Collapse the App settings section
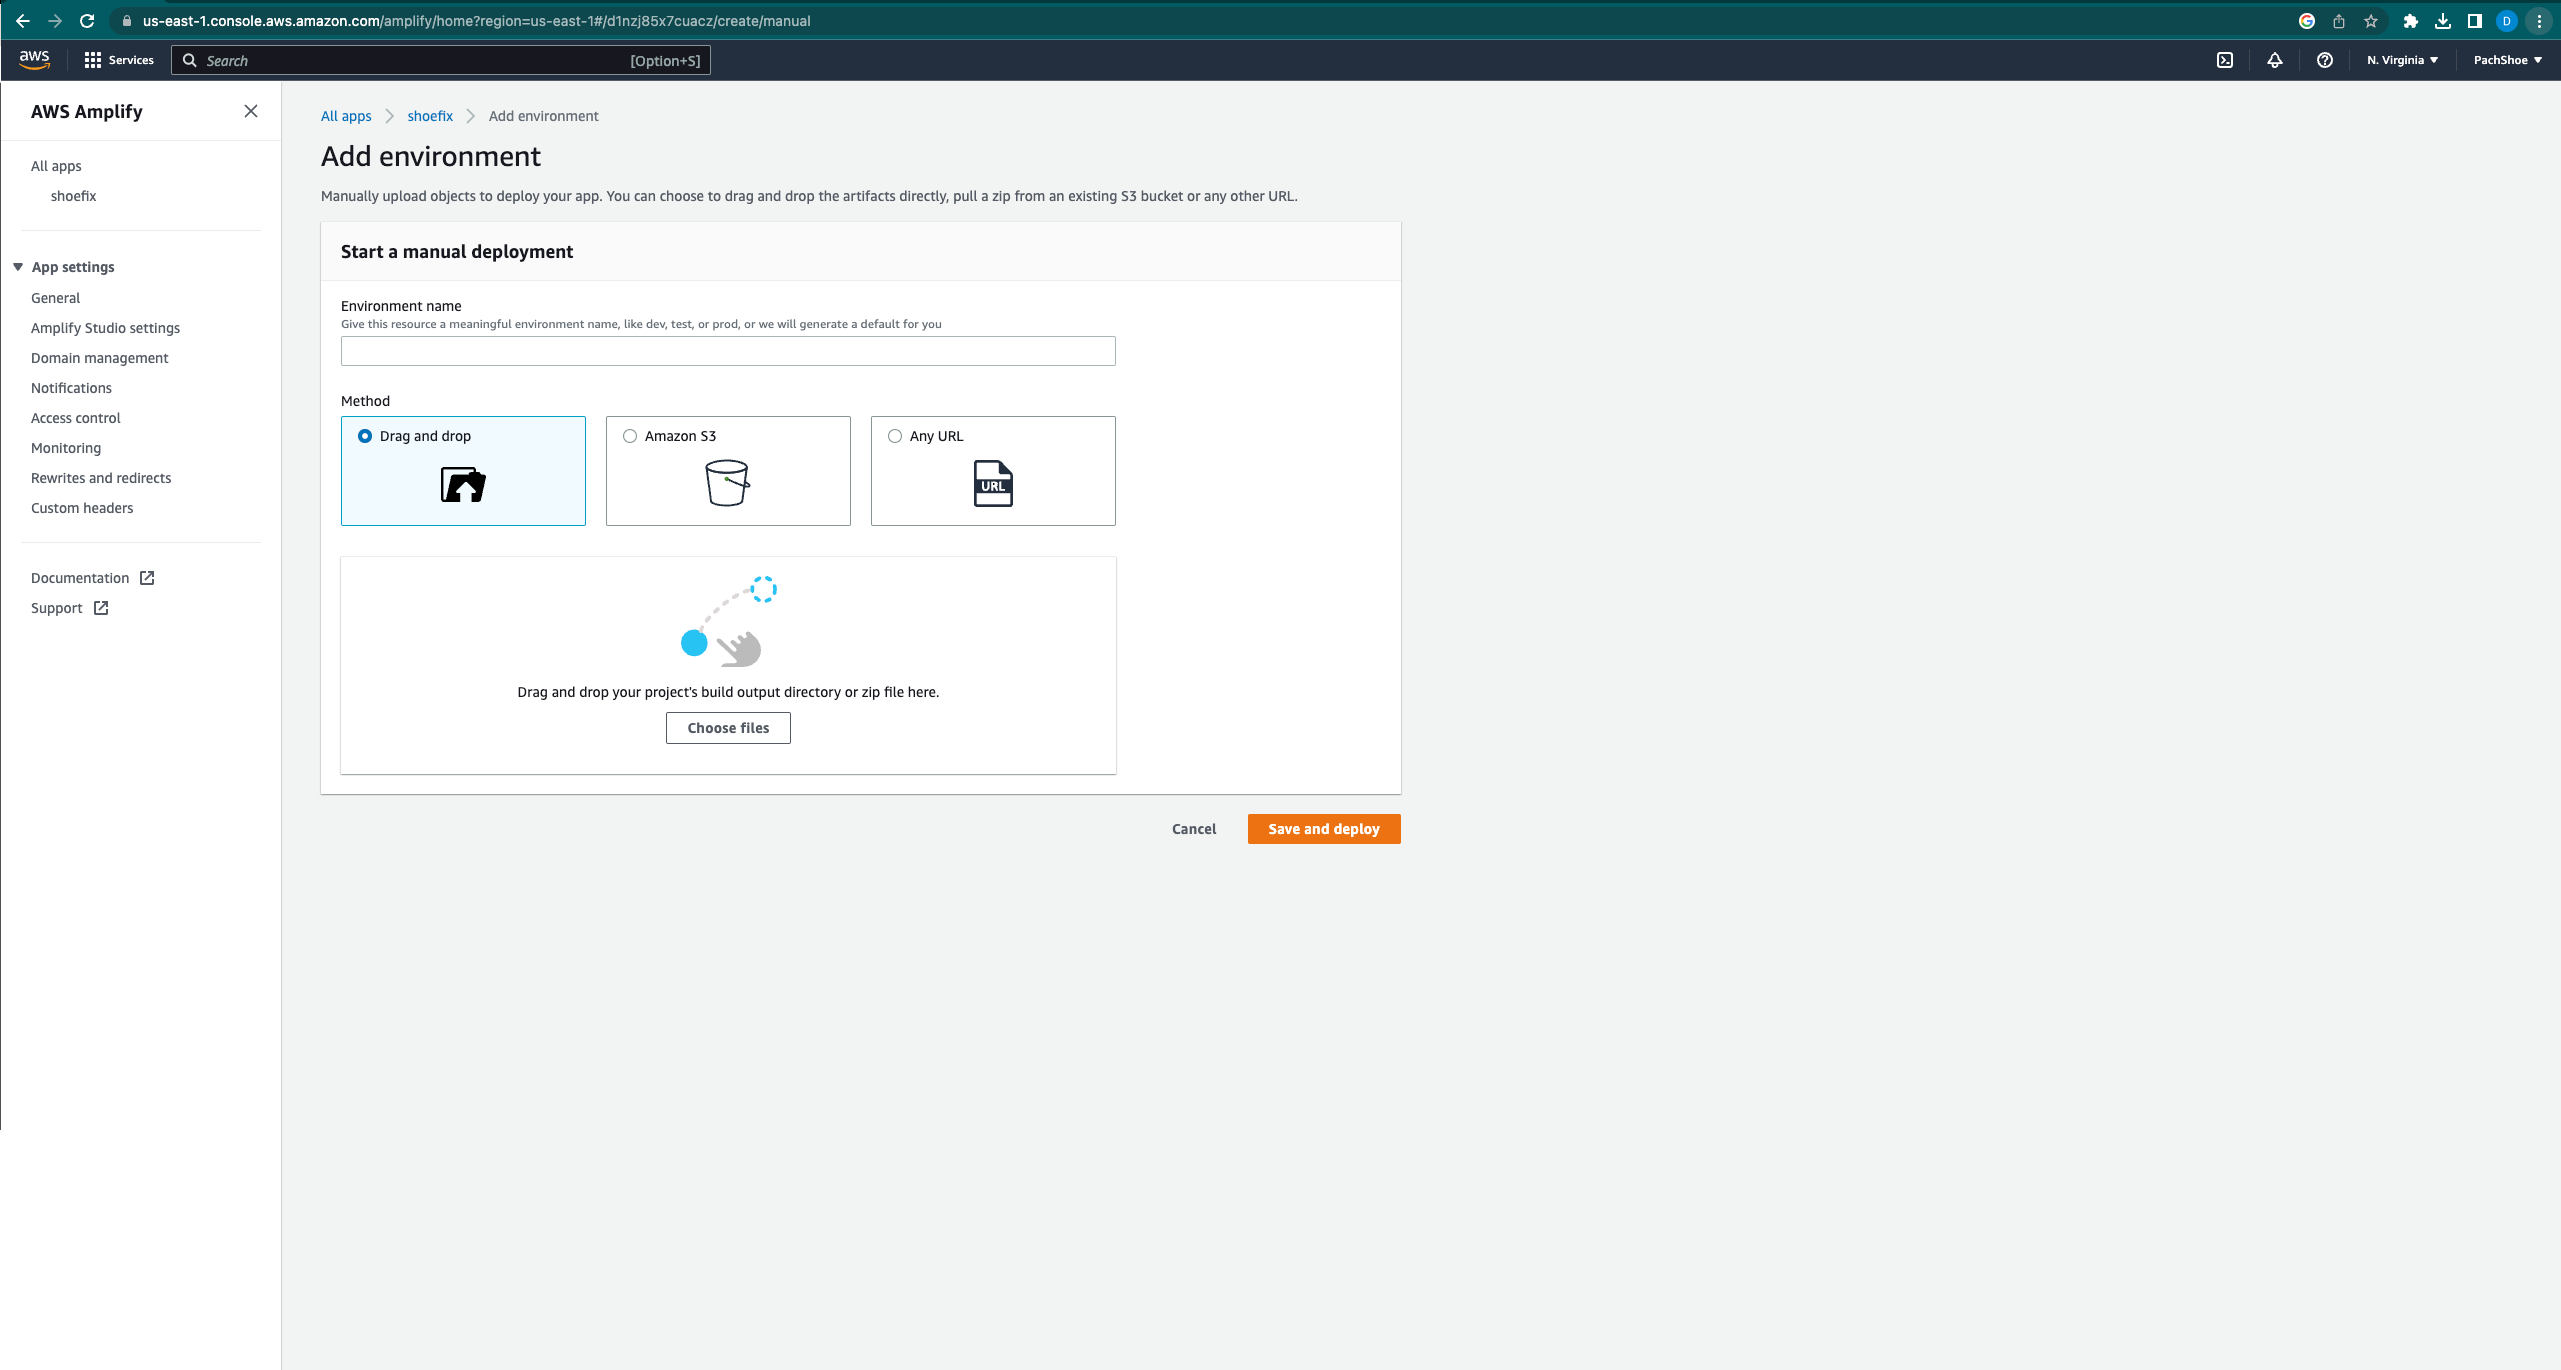 [18, 267]
